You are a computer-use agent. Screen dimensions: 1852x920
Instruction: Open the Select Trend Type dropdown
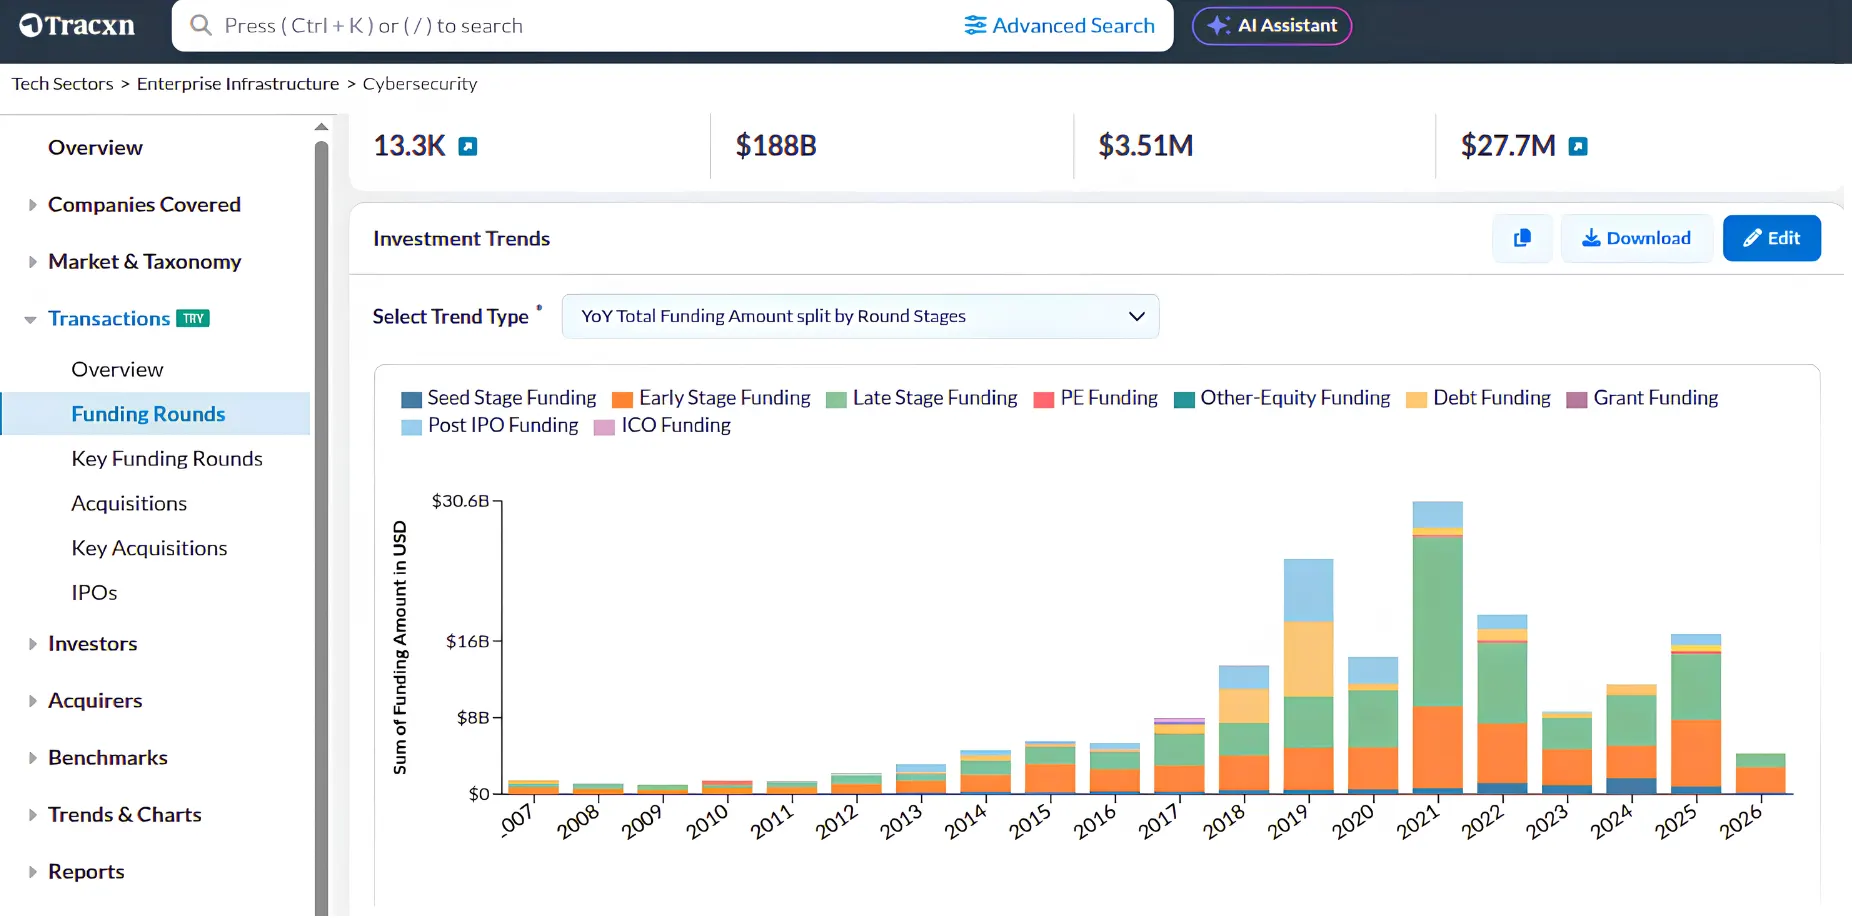(860, 316)
